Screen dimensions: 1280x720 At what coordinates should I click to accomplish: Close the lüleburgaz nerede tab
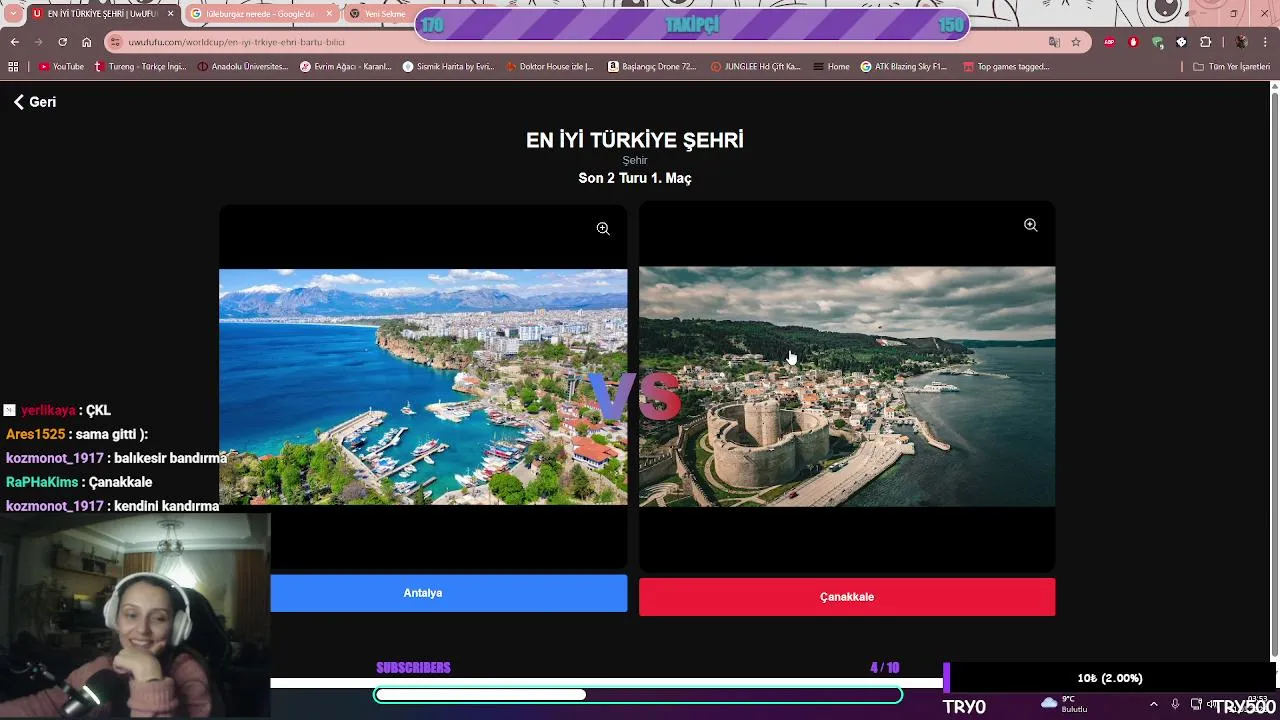click(x=329, y=14)
